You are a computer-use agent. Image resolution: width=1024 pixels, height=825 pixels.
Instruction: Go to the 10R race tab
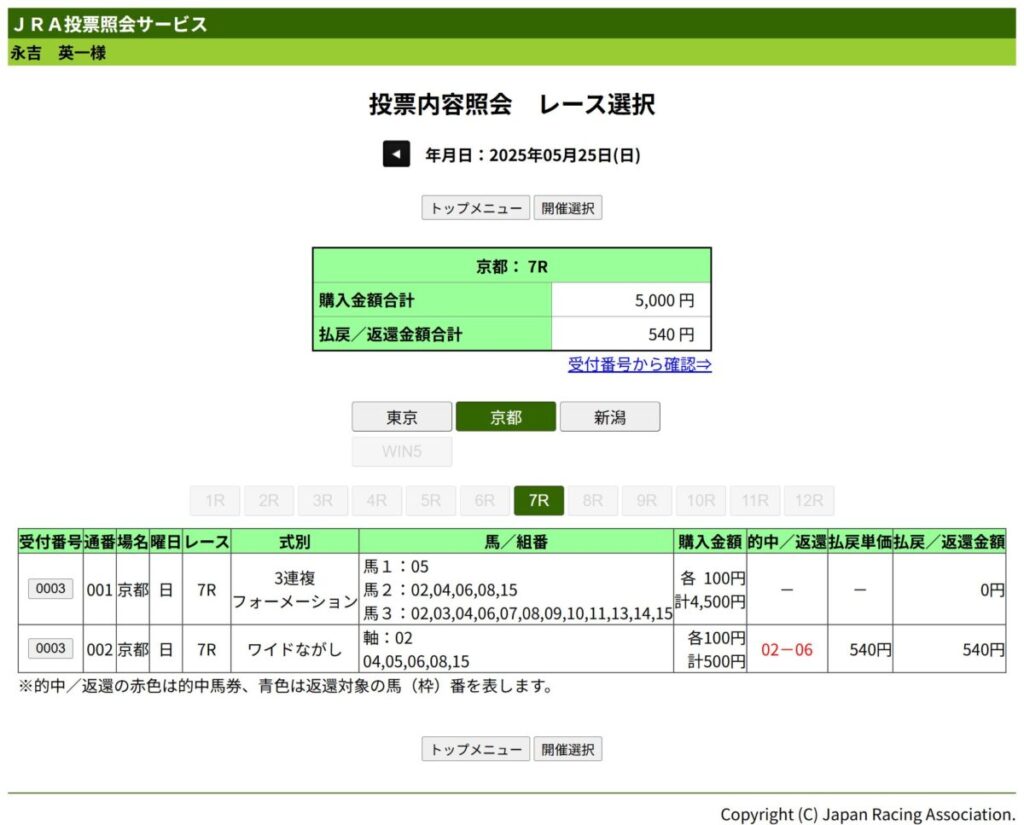click(x=701, y=501)
